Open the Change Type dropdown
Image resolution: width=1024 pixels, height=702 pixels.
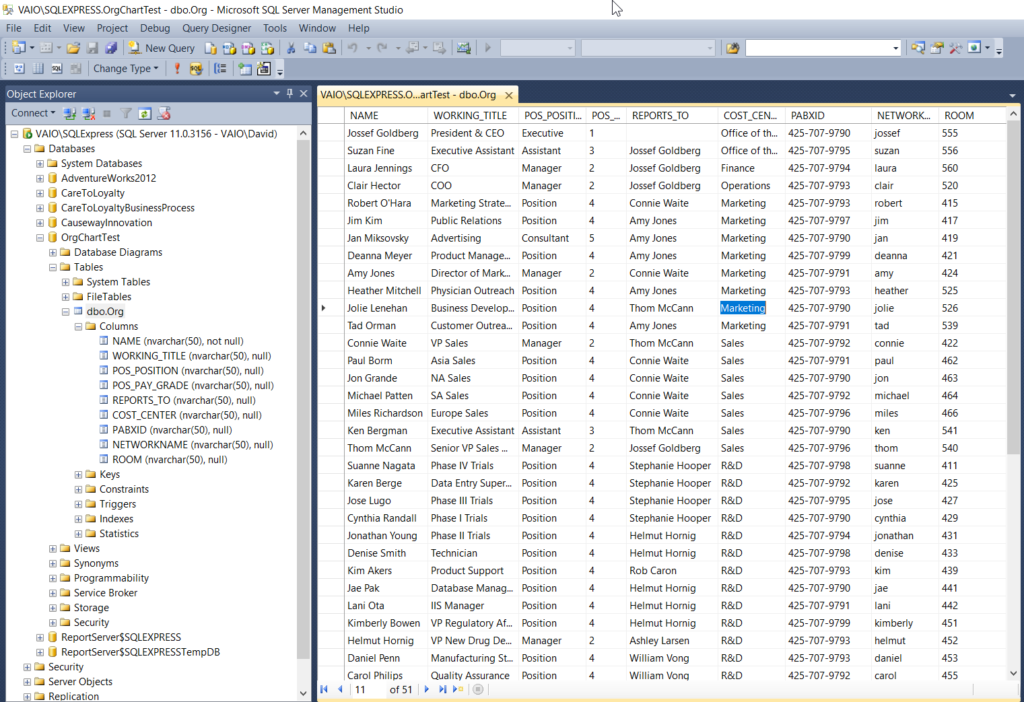click(x=125, y=68)
